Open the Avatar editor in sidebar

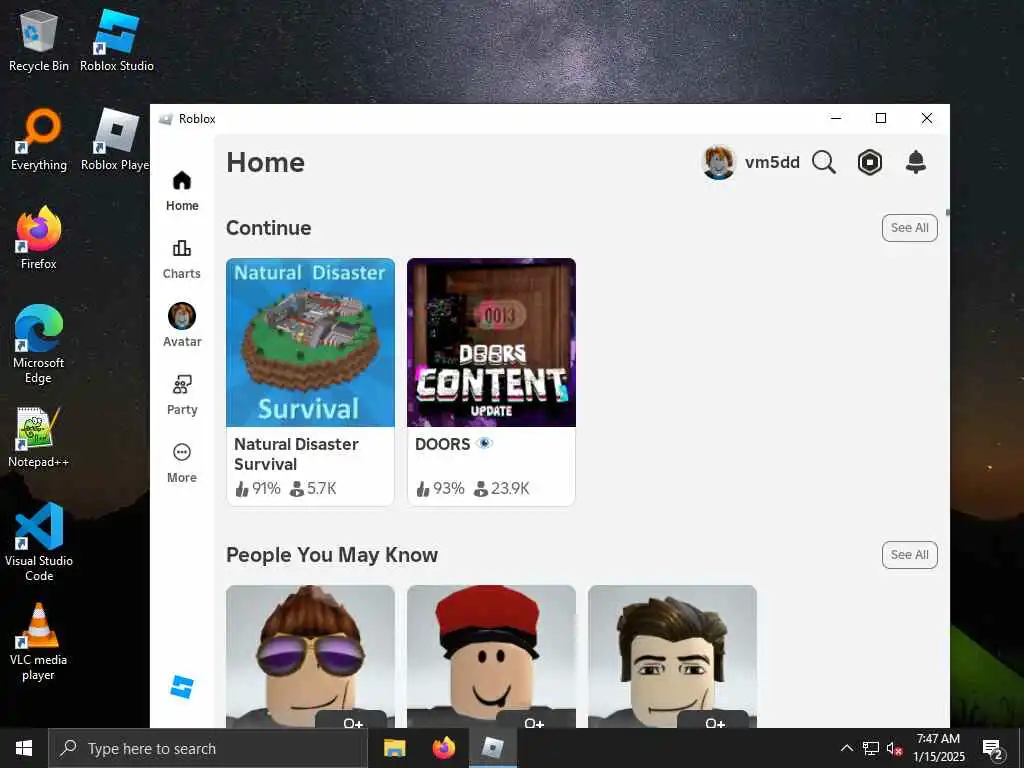182,325
